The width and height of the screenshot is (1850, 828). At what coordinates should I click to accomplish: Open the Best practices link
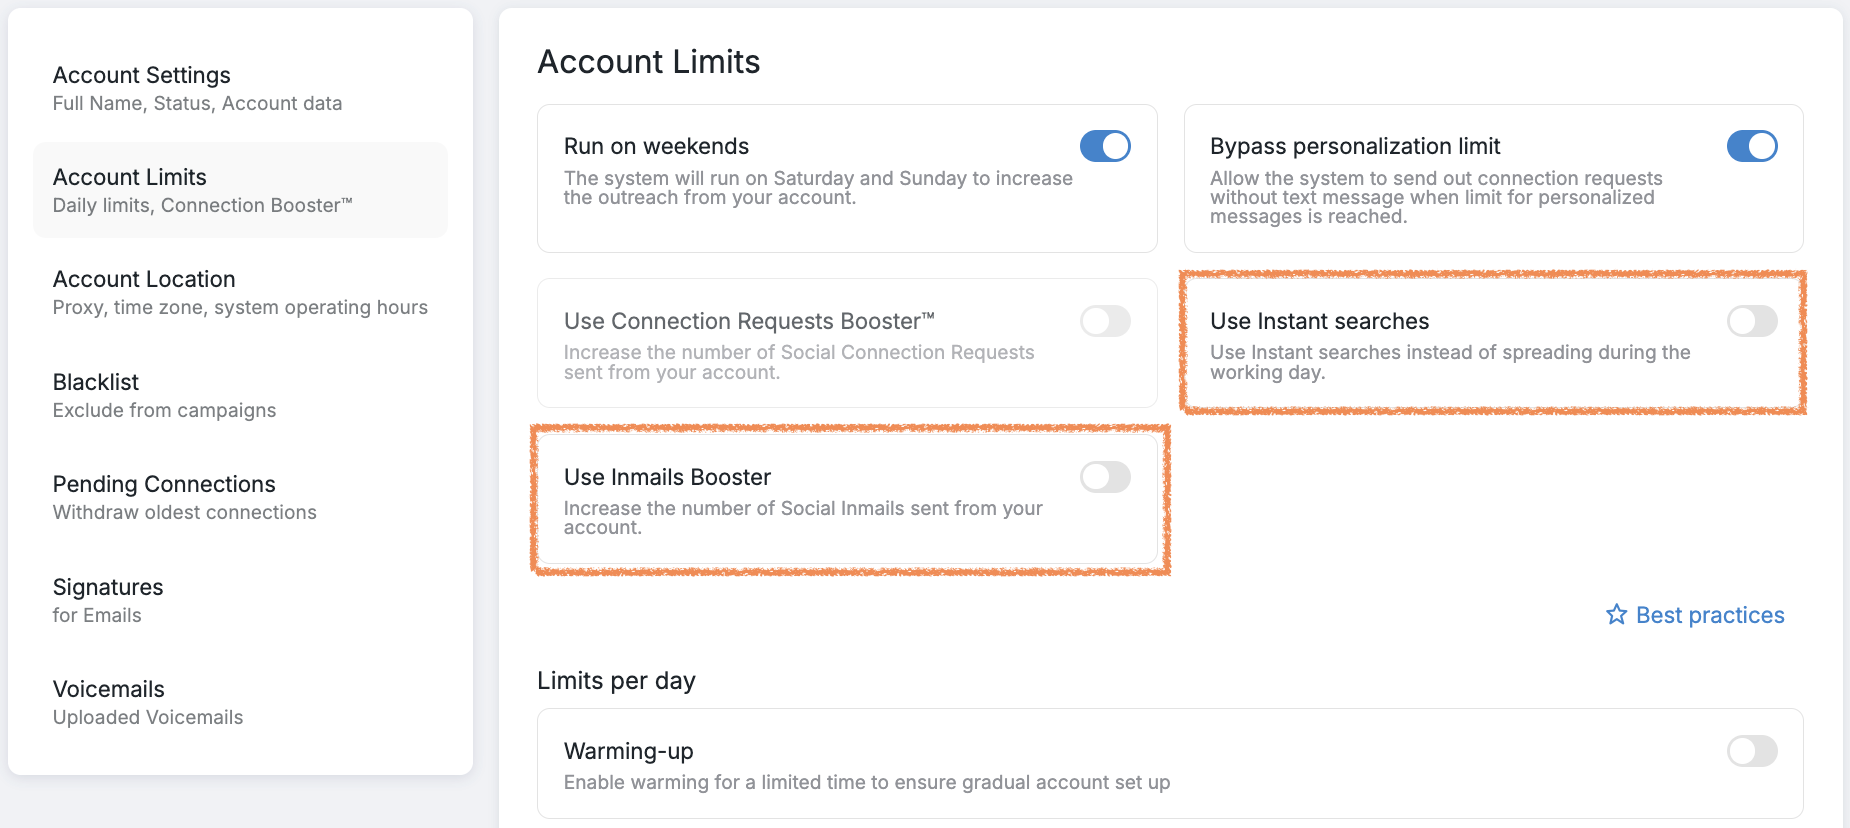click(1709, 615)
